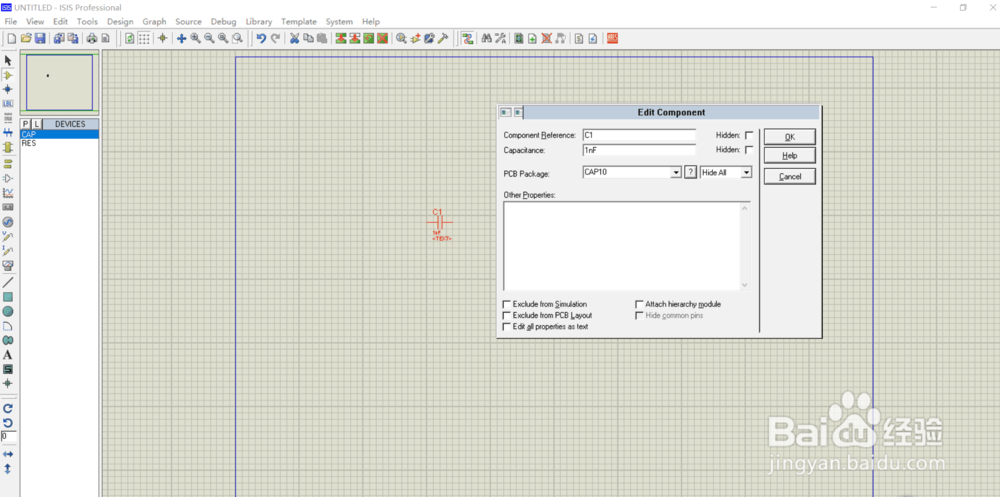Image resolution: width=1000 pixels, height=497 pixels.
Task: Check Attach hierarchy module option
Action: pos(640,304)
